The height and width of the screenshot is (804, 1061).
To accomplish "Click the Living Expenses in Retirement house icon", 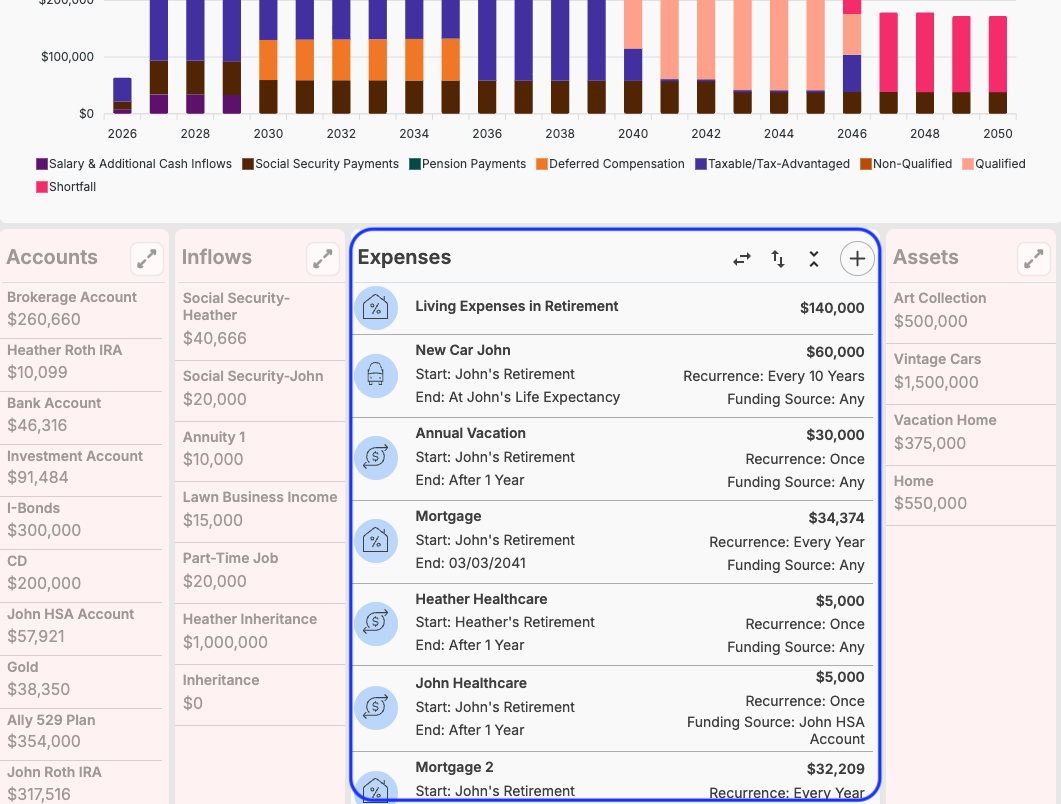I will coord(376,308).
